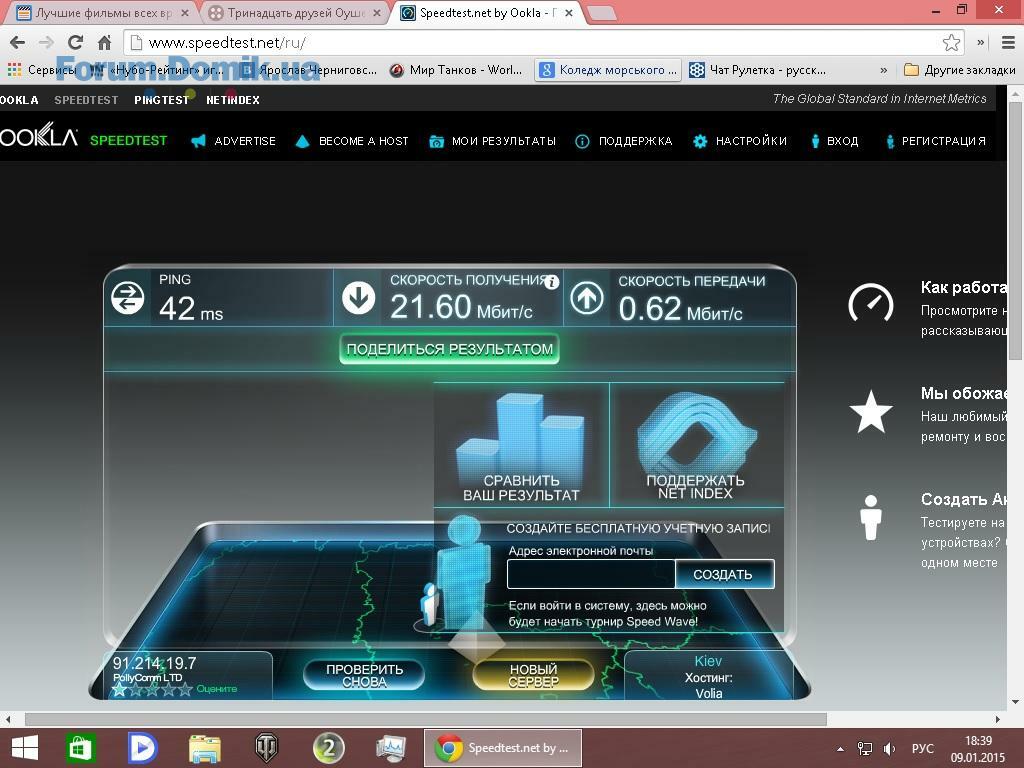Click the info icon near СКОРОСТЬ ПОЛУЧЕНИЯ

[x=552, y=282]
